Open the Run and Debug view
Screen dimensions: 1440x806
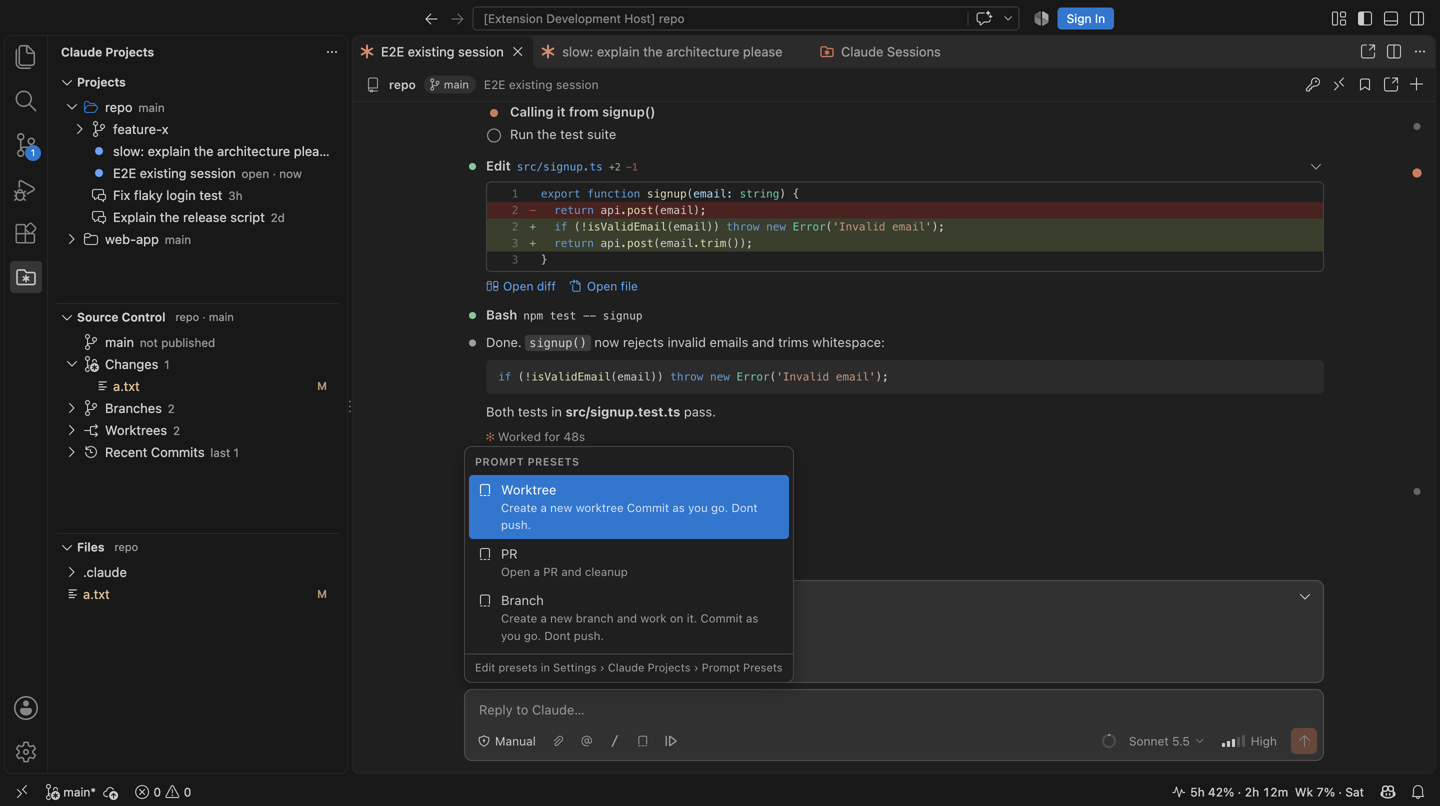pyautogui.click(x=26, y=189)
